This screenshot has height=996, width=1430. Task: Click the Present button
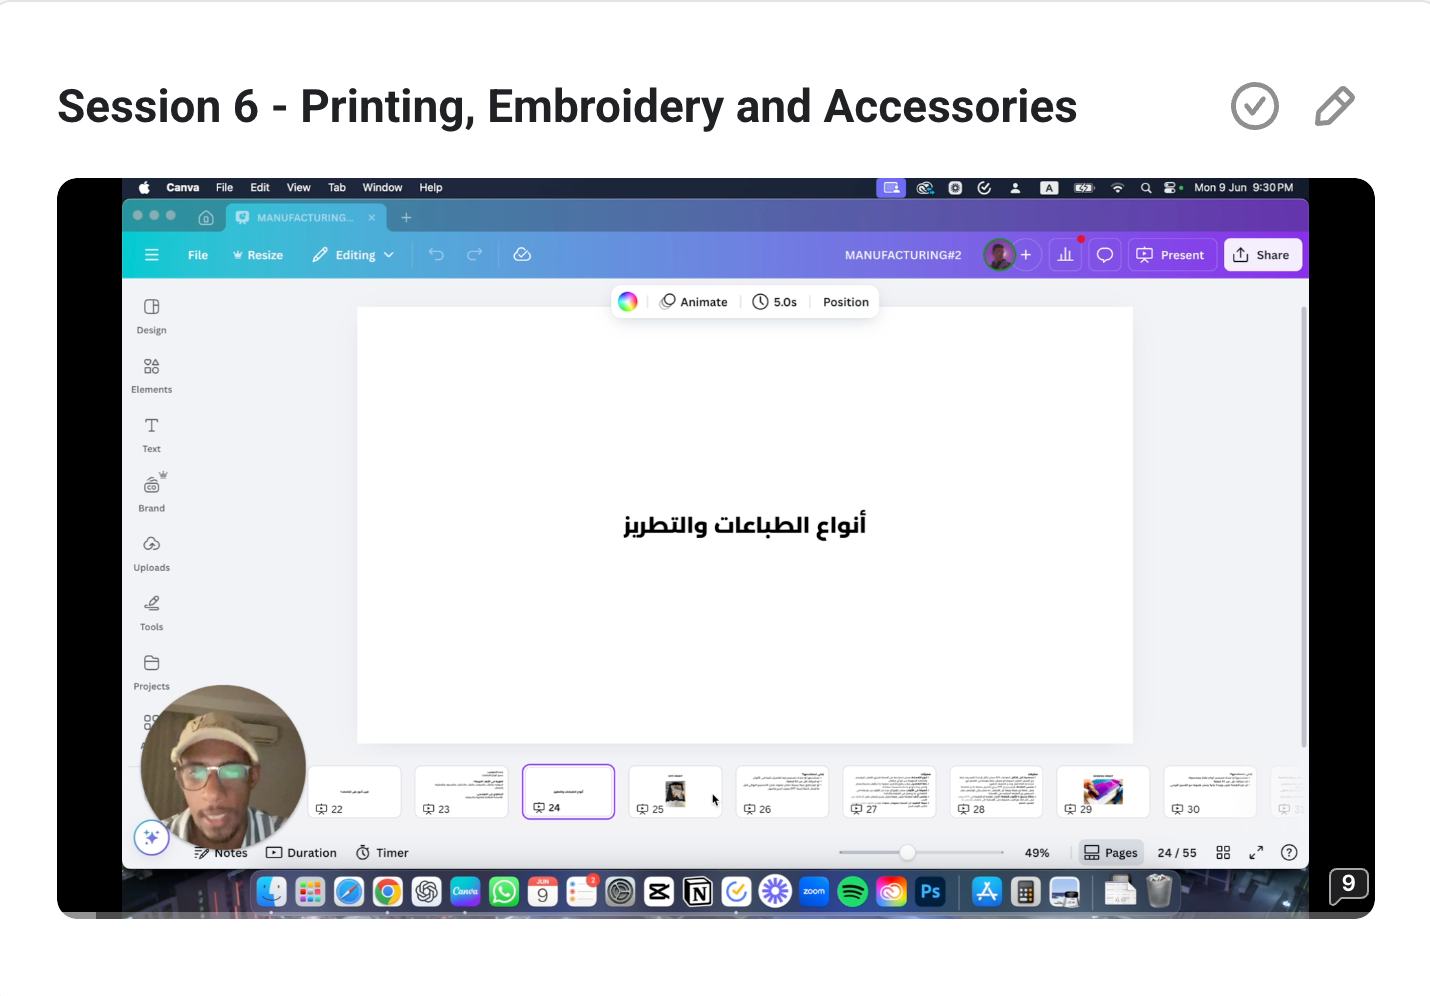tap(1172, 255)
